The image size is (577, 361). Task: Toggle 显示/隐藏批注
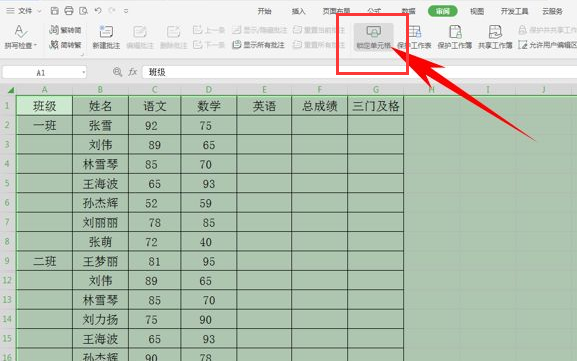point(259,30)
